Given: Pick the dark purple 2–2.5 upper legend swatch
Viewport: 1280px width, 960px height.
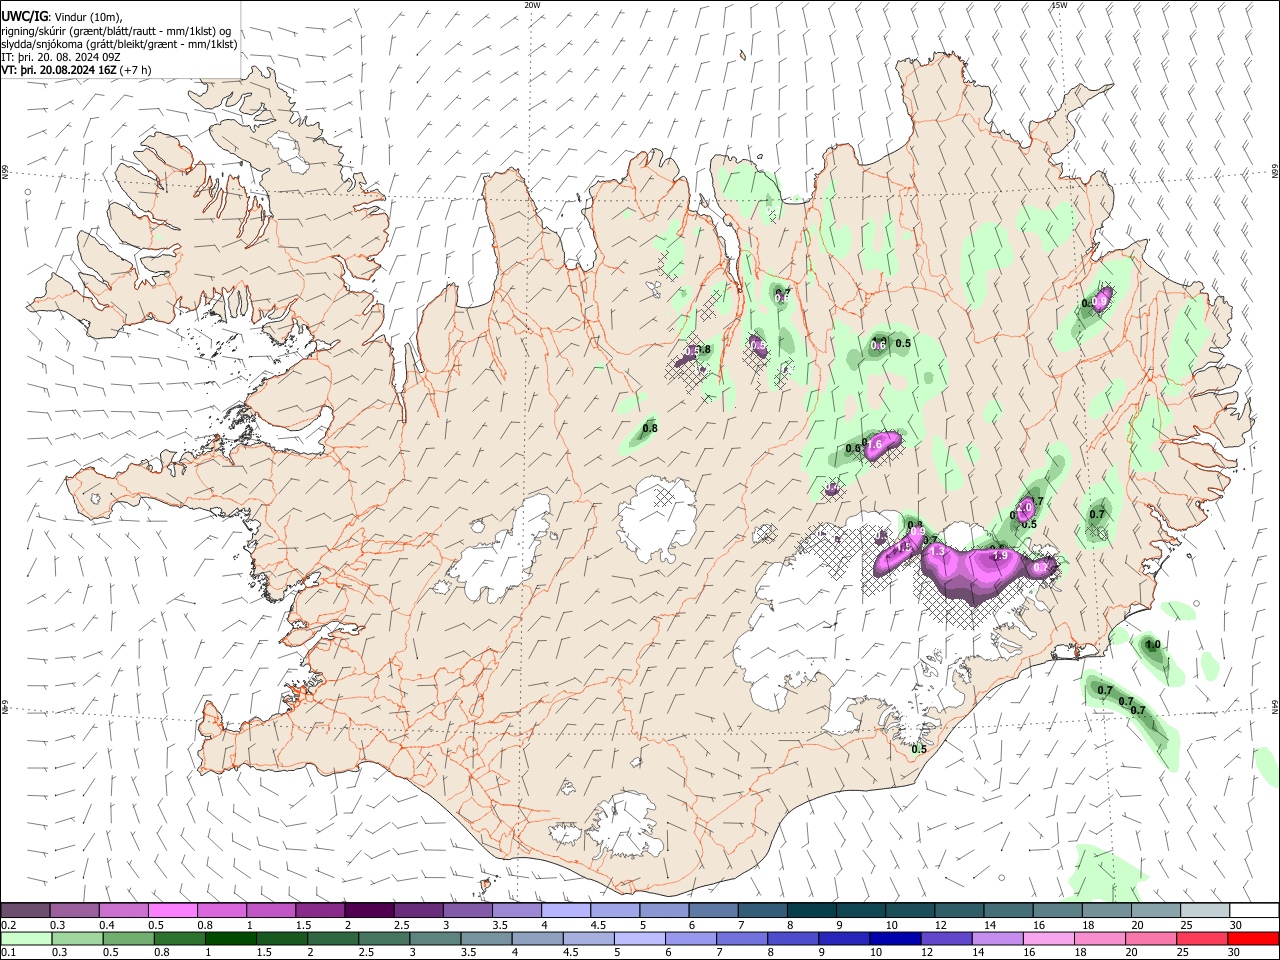Looking at the screenshot, I should pos(368,910).
